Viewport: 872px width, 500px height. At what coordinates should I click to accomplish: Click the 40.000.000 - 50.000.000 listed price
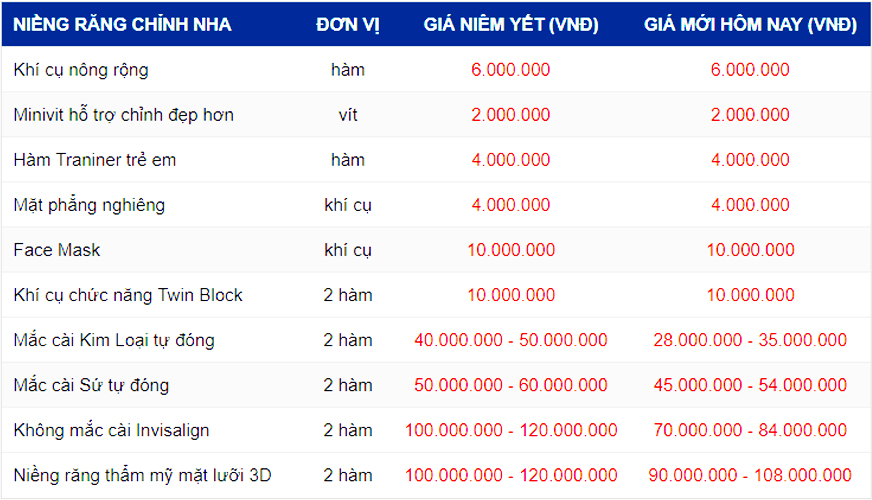click(x=511, y=340)
